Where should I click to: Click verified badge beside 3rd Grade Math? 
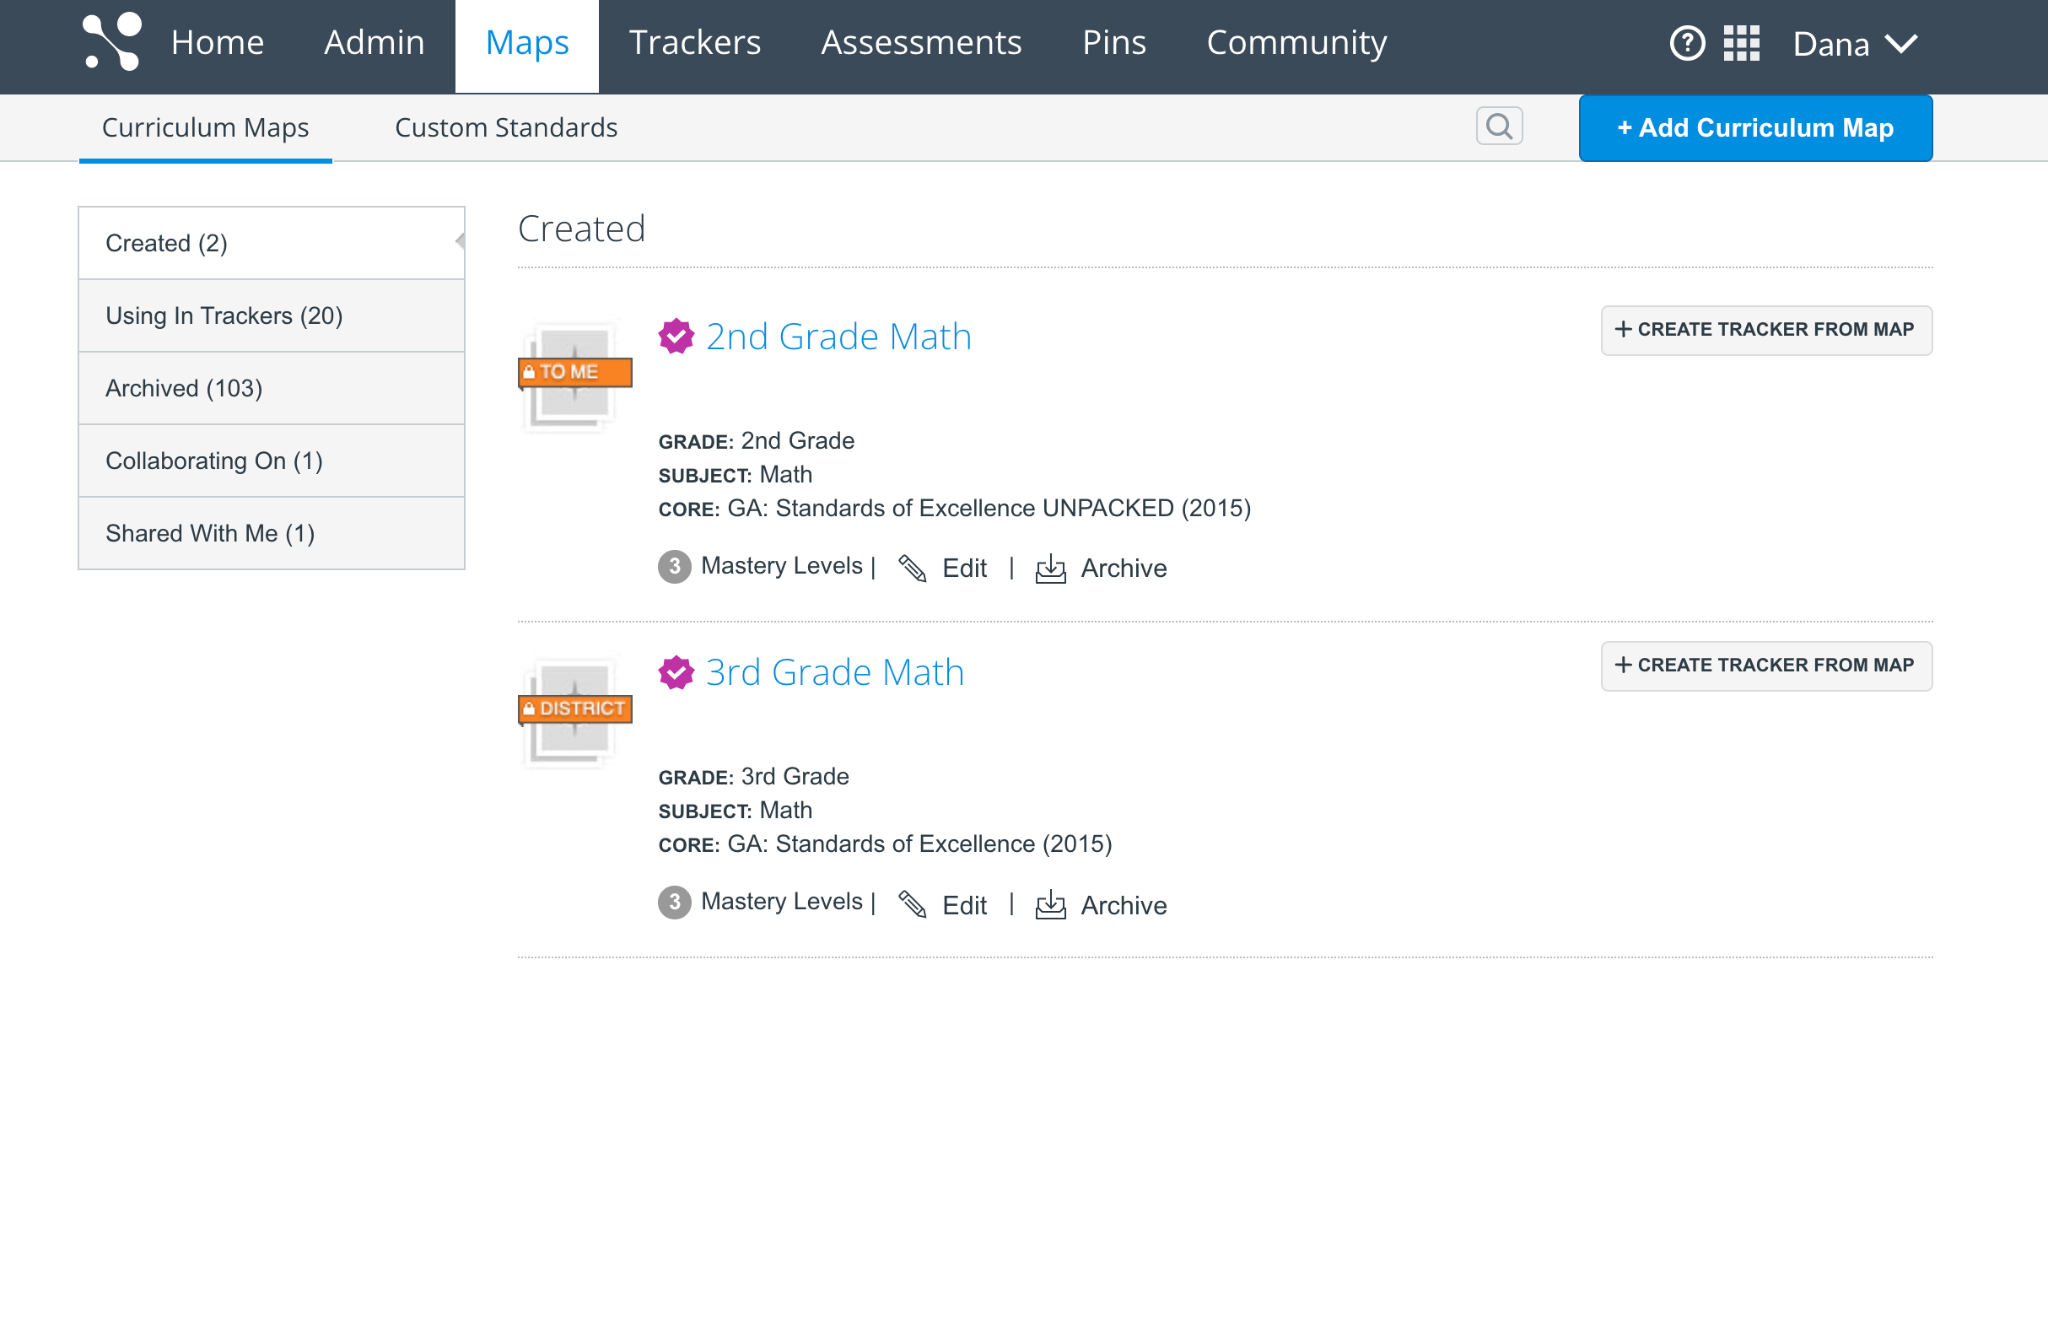pos(676,673)
